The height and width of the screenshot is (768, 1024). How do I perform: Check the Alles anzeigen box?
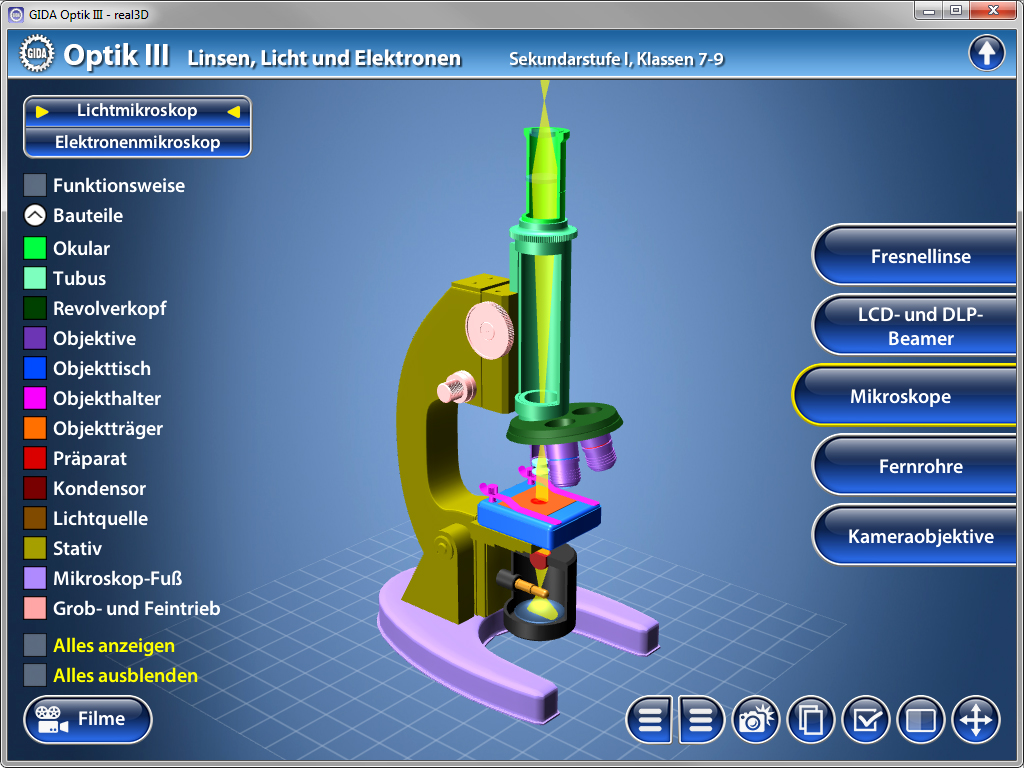click(35, 645)
